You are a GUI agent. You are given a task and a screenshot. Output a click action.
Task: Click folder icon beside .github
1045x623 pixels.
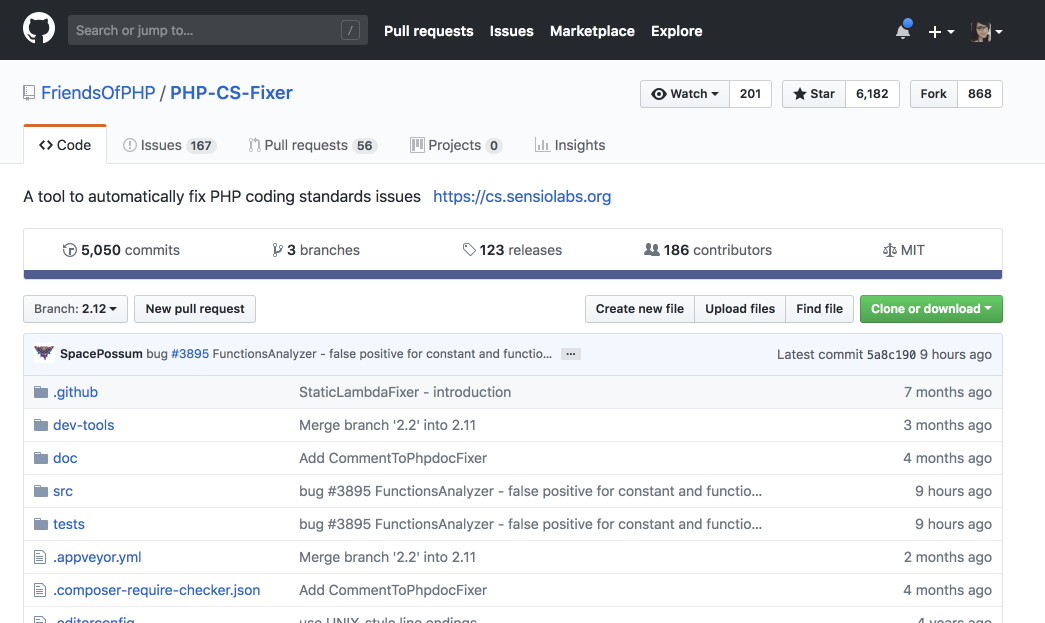[41, 392]
